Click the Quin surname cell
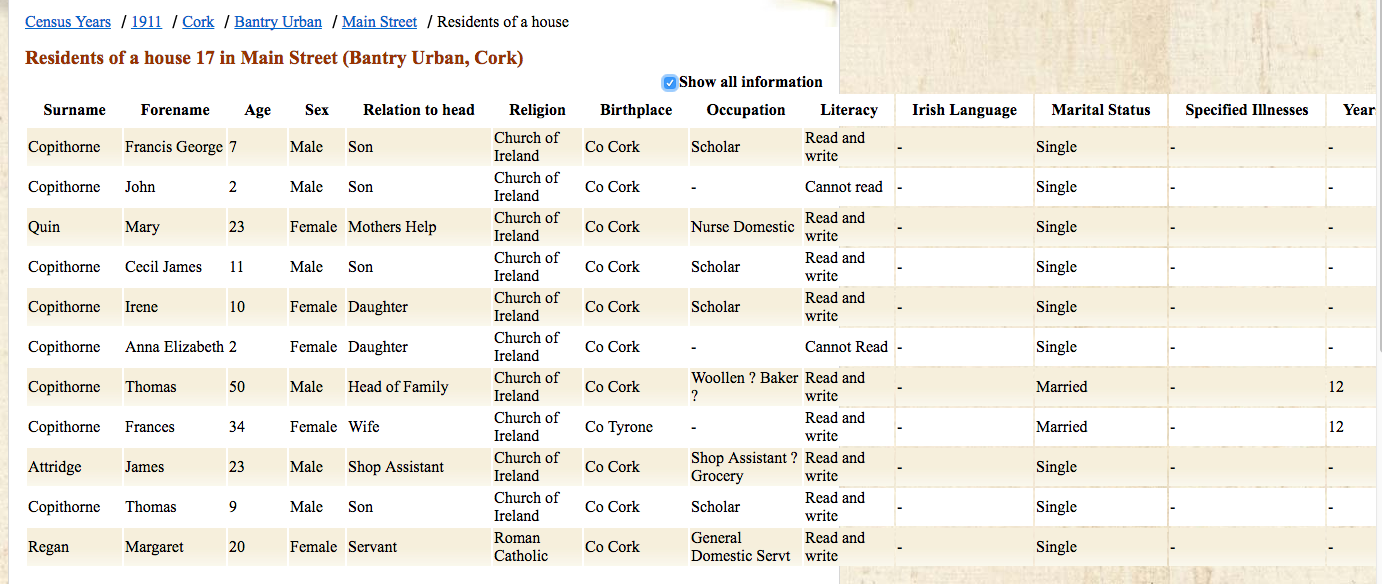Screen dimensions: 1382x584 [44, 227]
